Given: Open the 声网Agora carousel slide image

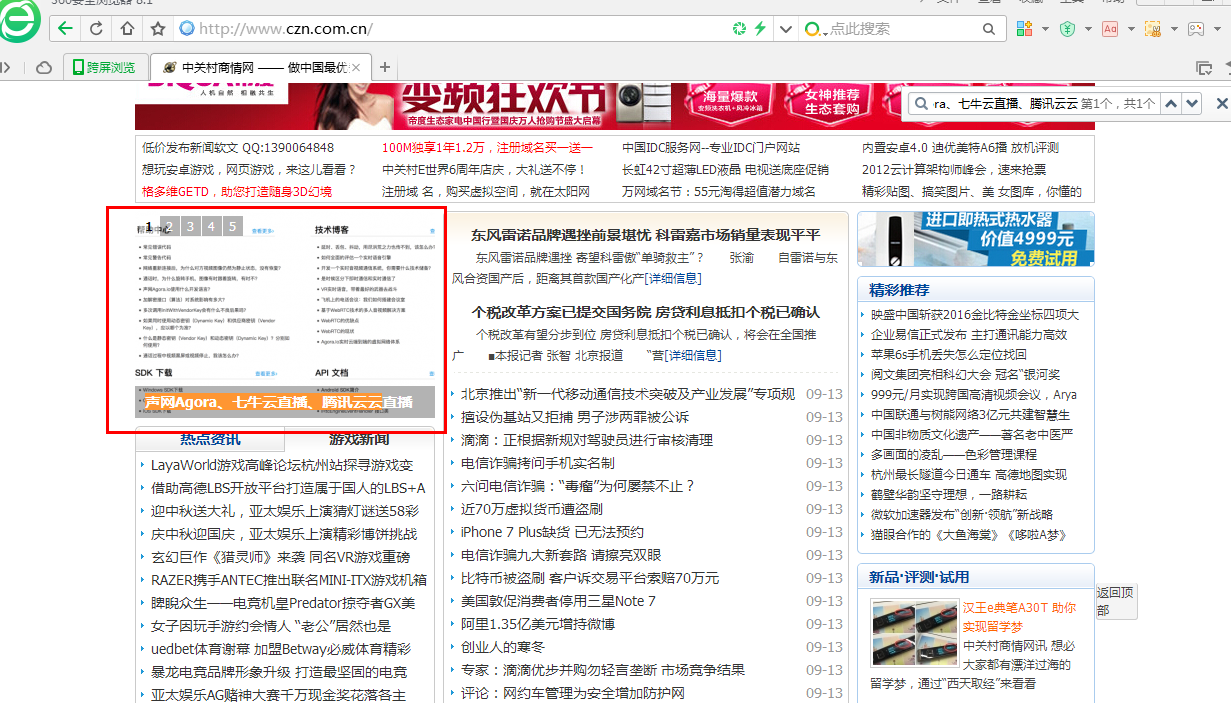Looking at the screenshot, I should (x=285, y=315).
